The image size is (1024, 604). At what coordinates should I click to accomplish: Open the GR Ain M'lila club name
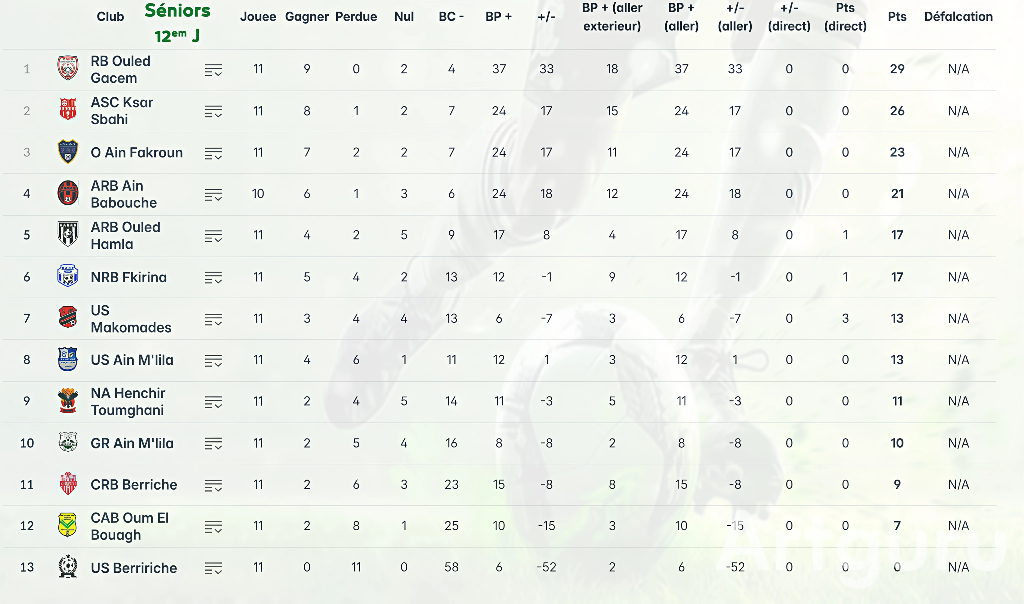click(132, 443)
